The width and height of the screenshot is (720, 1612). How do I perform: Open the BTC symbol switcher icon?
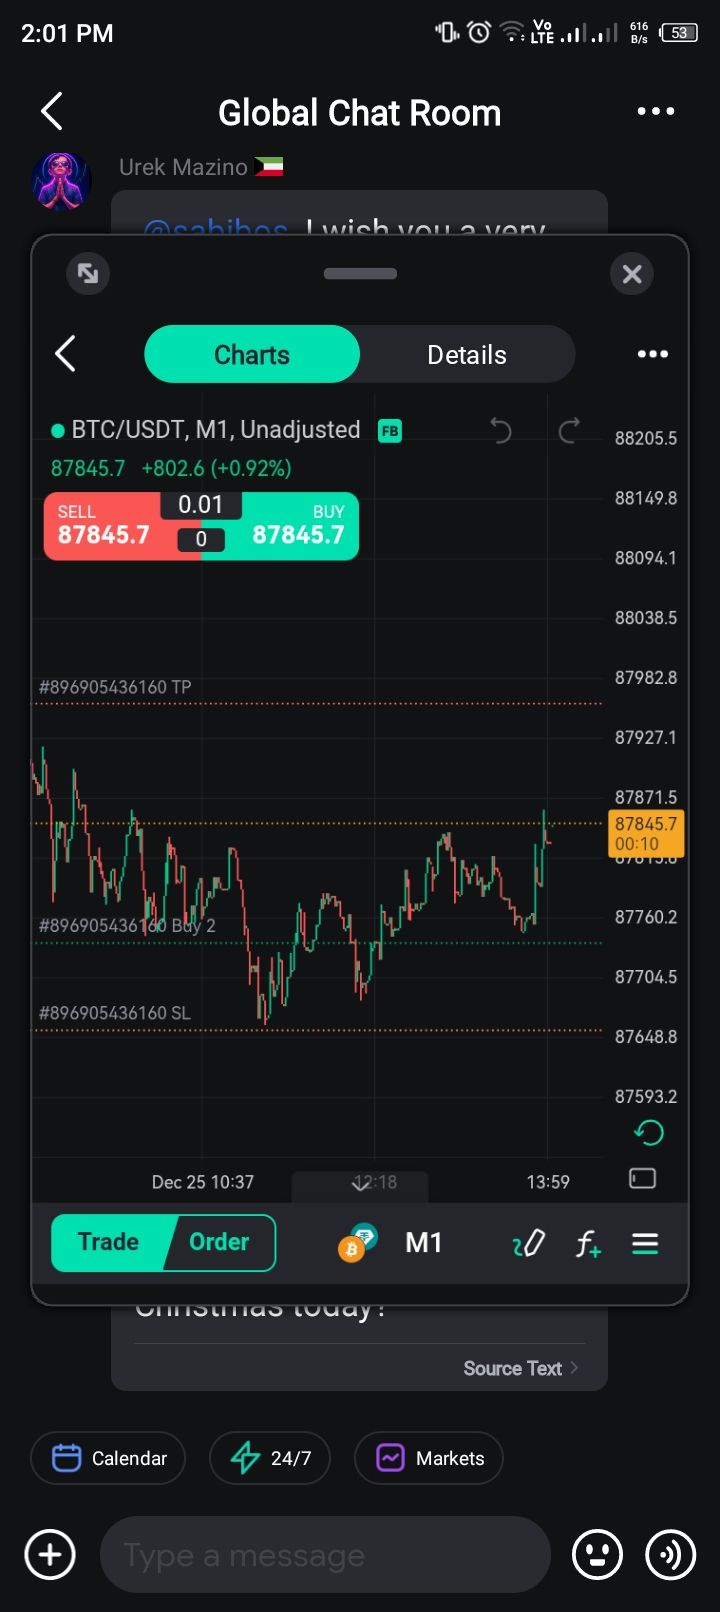pyautogui.click(x=357, y=1243)
